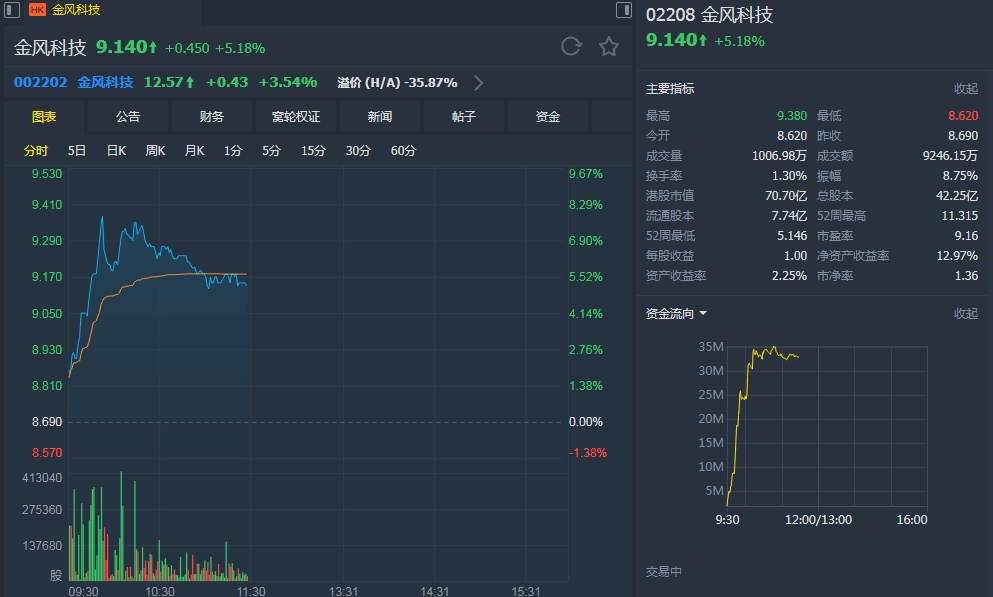Click the 9.530 price axis label

point(47,173)
